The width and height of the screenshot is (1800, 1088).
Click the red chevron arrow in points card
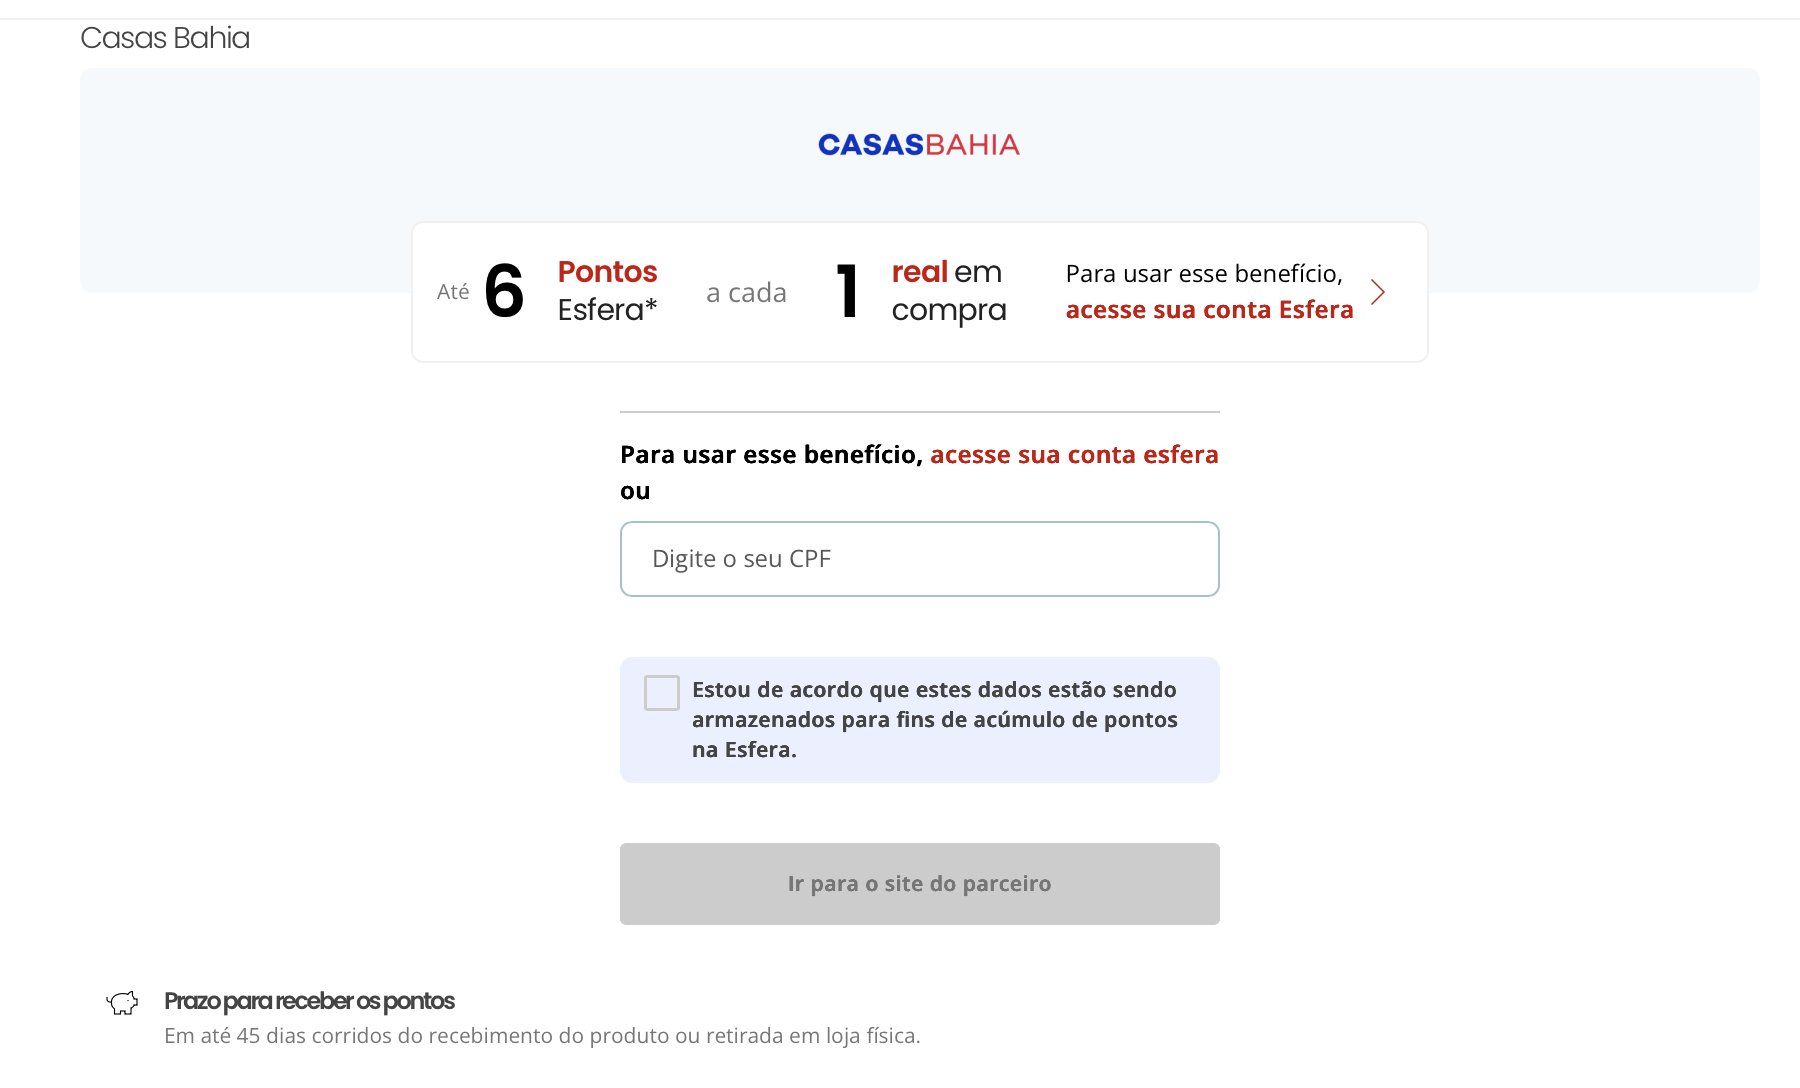(x=1378, y=292)
